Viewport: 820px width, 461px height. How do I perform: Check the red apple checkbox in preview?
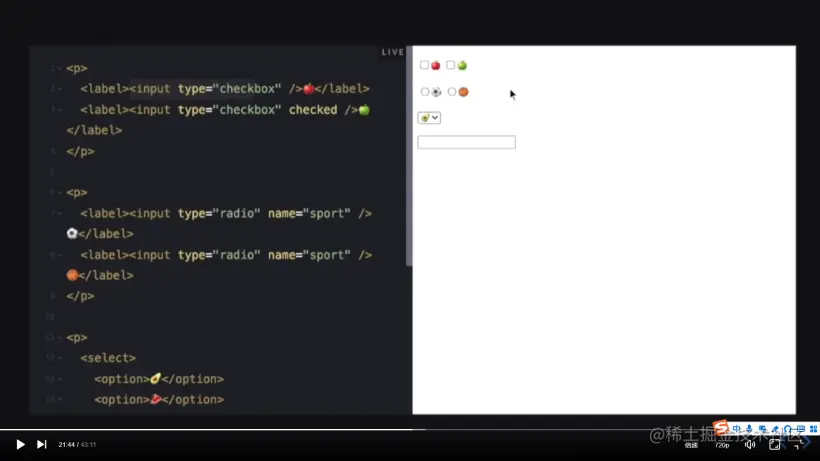click(x=424, y=65)
